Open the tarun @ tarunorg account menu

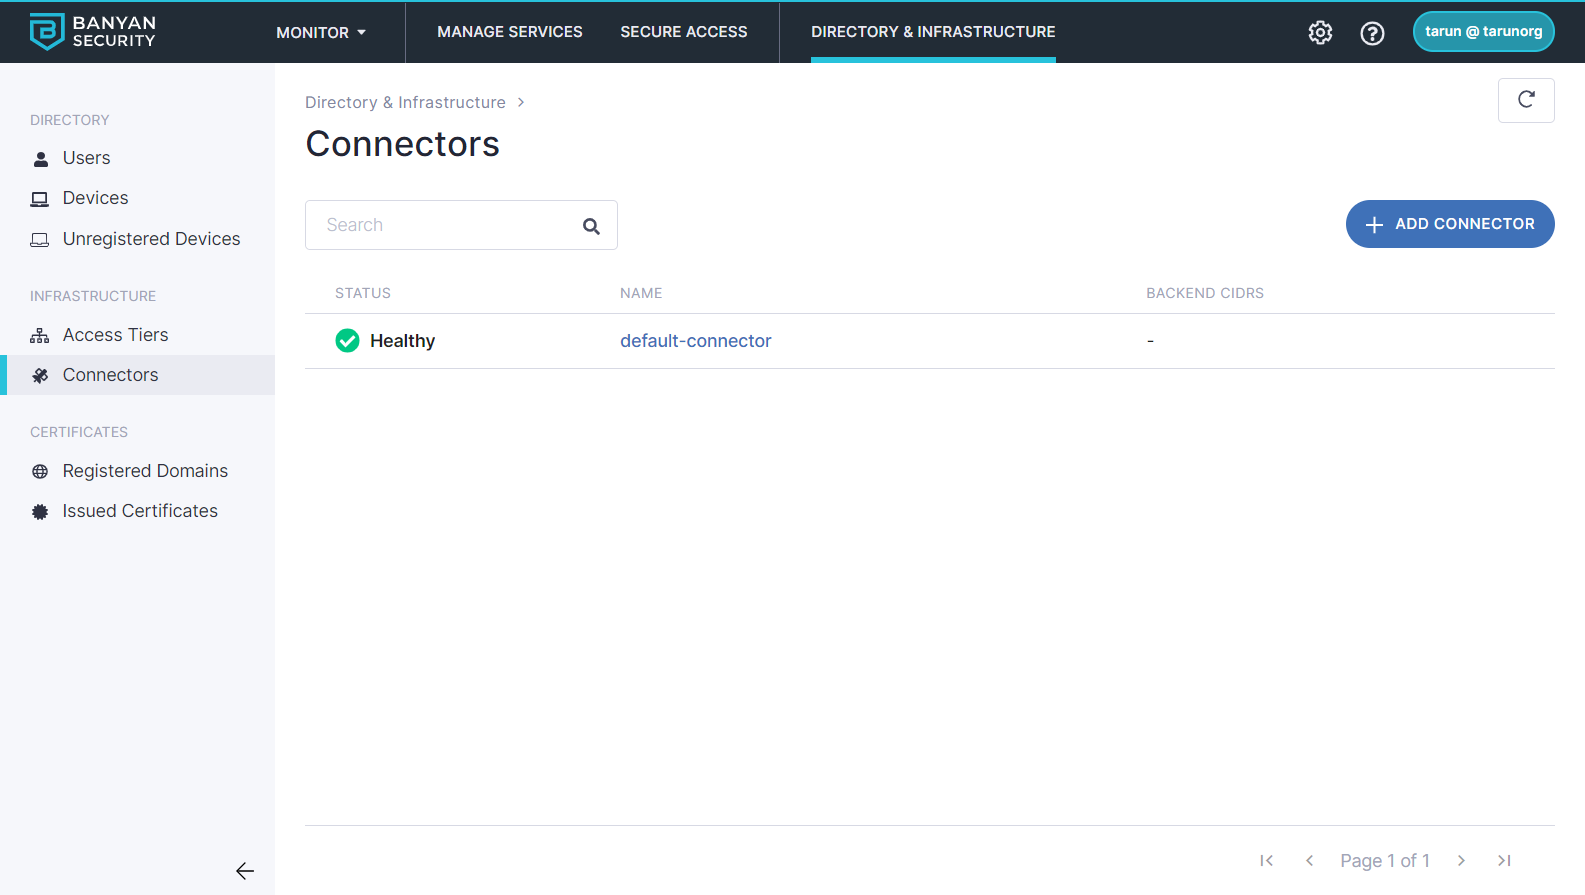(1483, 32)
